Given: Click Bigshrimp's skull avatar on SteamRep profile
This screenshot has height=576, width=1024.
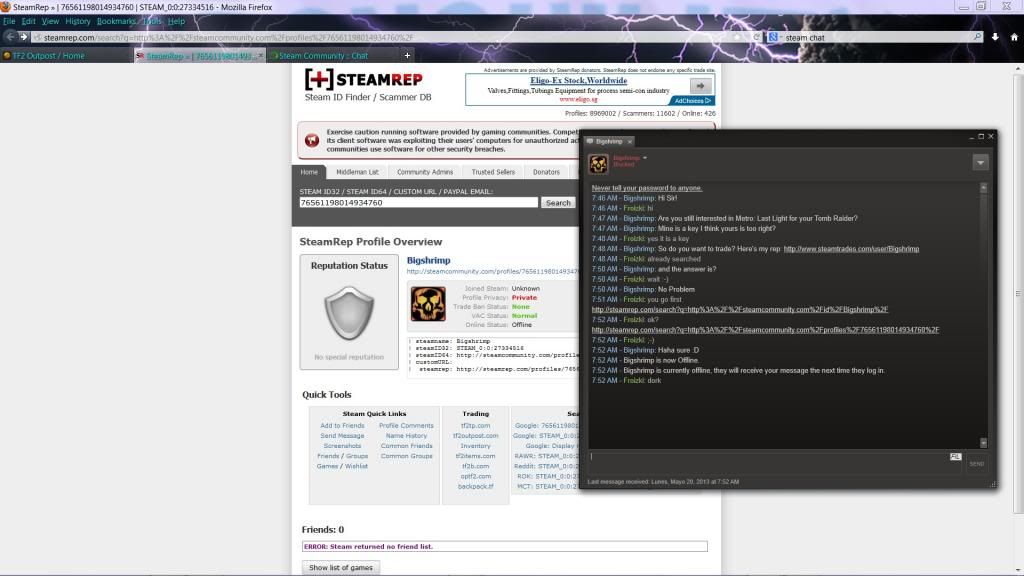Looking at the screenshot, I should (x=428, y=304).
